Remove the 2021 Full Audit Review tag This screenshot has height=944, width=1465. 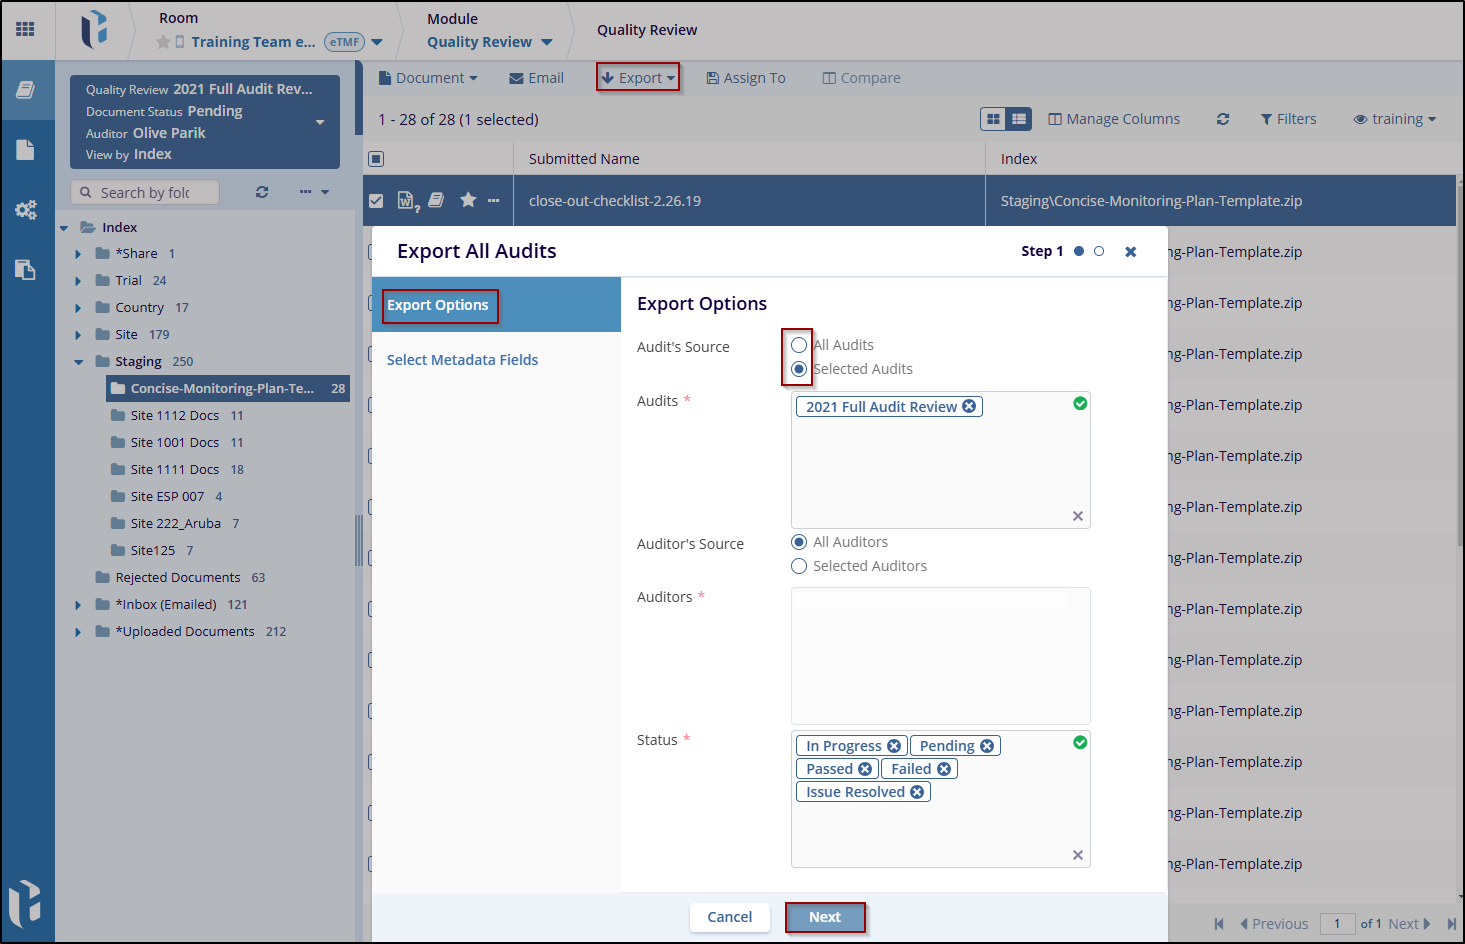[x=969, y=407]
